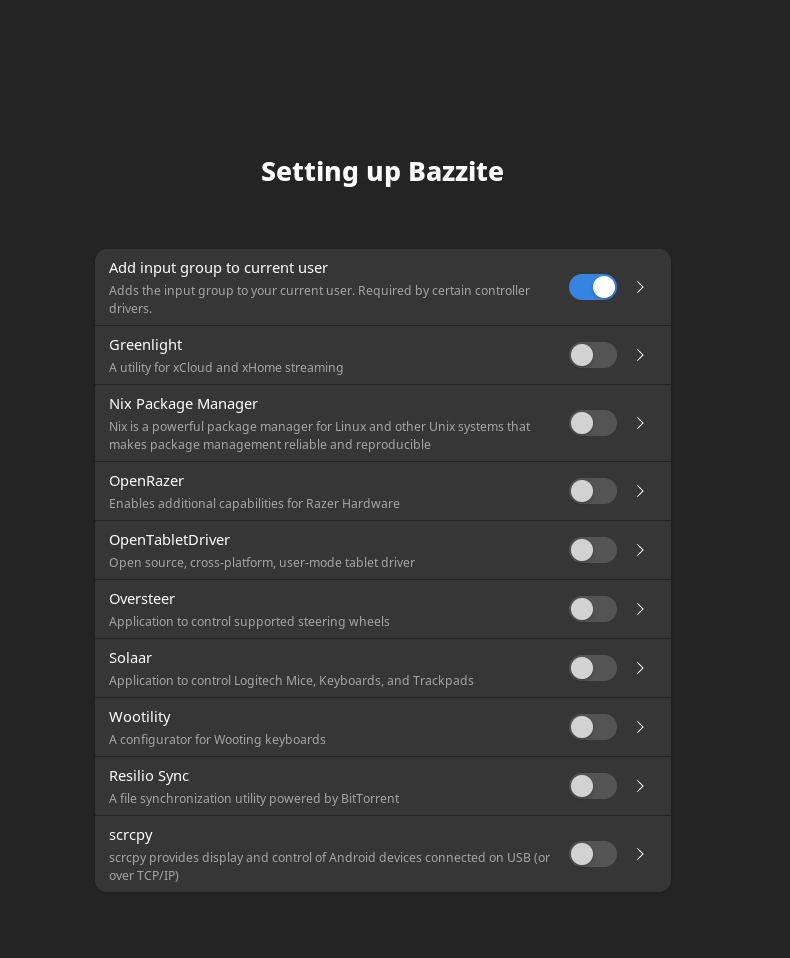
Task: Expand the Solaar row arrow
Action: pos(641,668)
